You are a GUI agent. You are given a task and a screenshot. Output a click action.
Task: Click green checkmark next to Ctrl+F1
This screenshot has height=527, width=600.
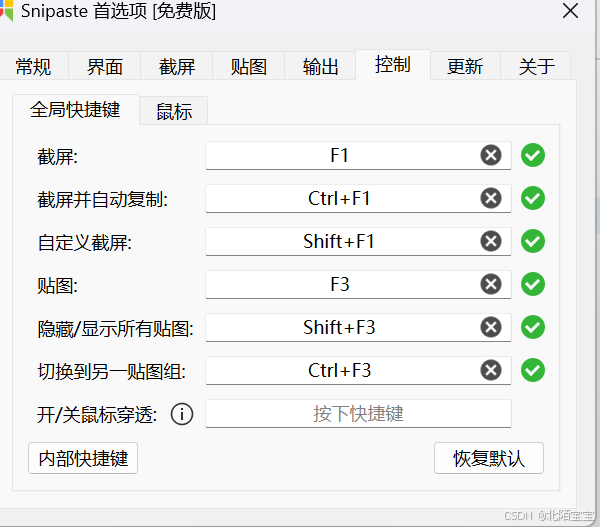(x=533, y=198)
